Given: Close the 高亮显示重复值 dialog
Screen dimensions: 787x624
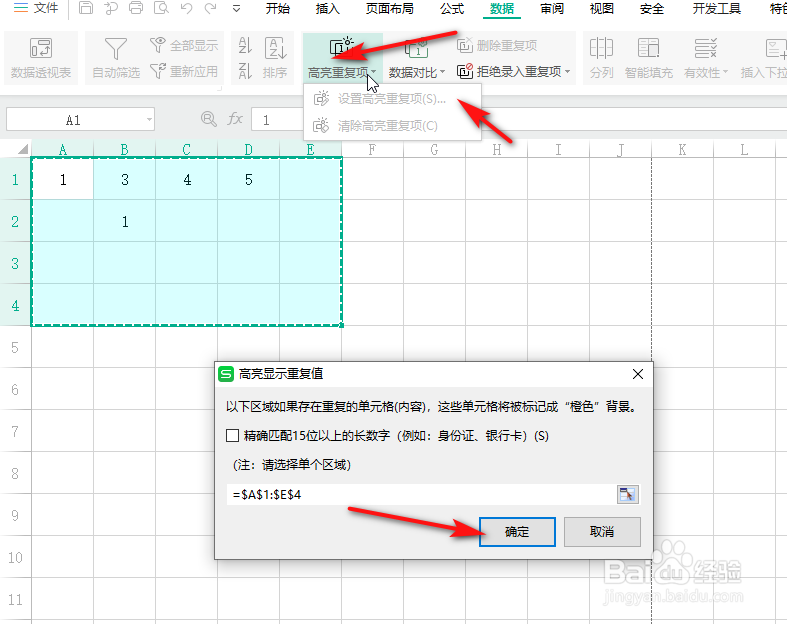Looking at the screenshot, I should click(x=637, y=374).
